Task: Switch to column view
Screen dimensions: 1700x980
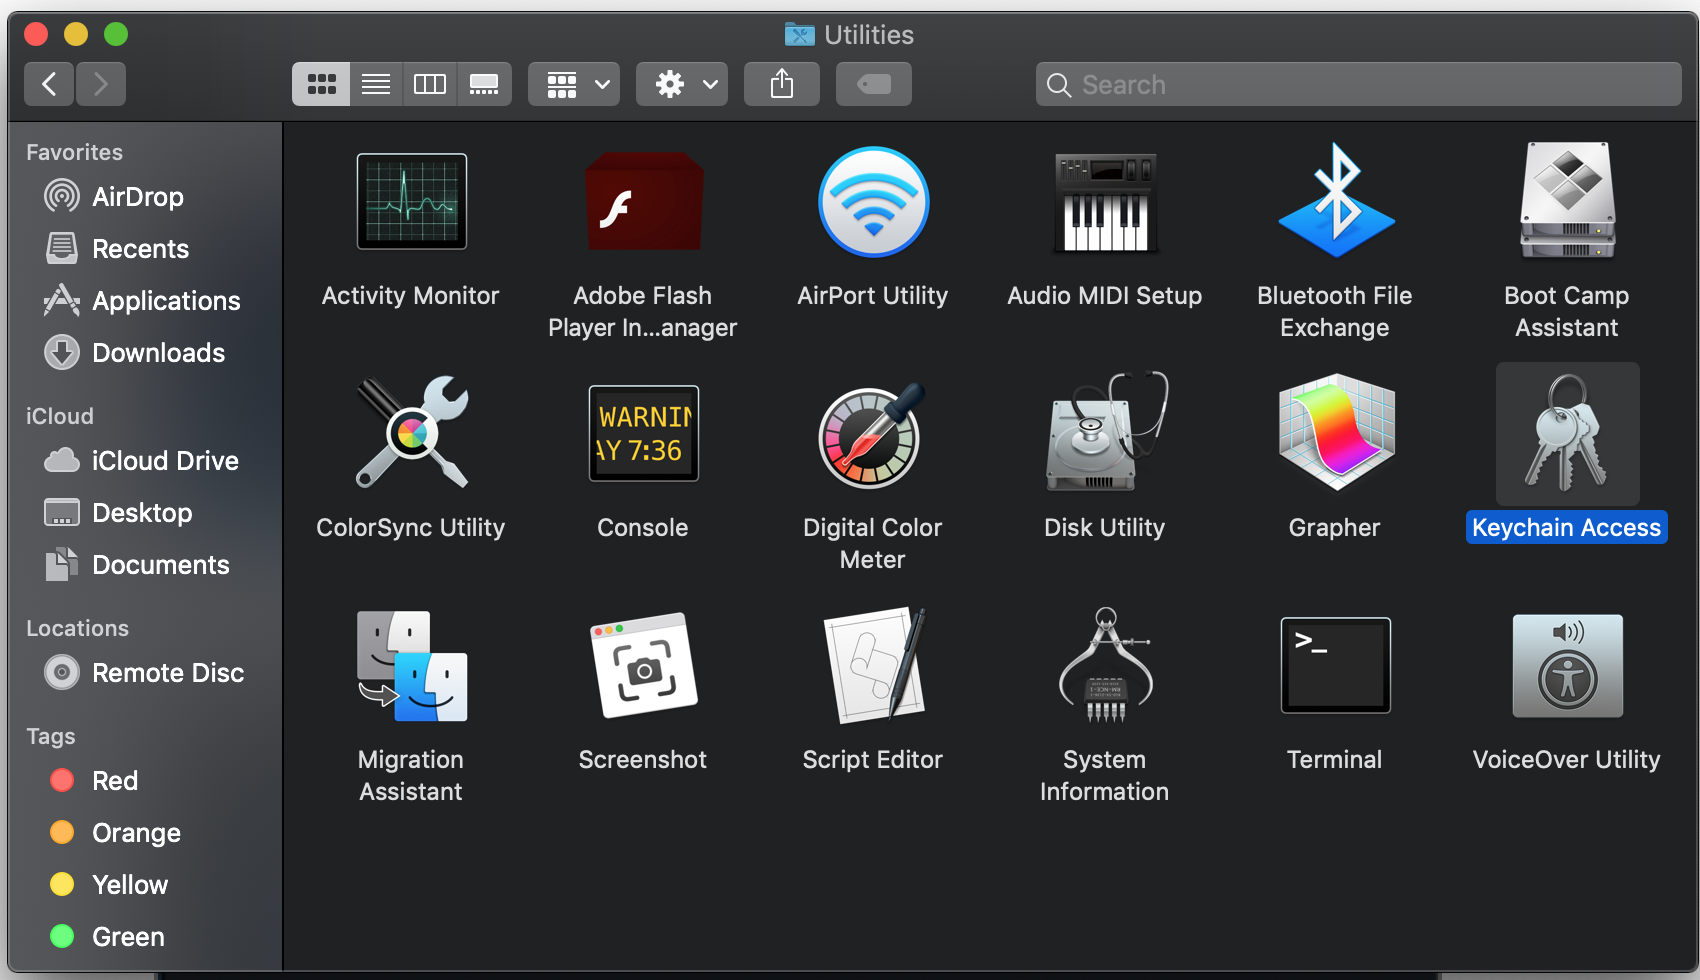Action: click(x=430, y=85)
